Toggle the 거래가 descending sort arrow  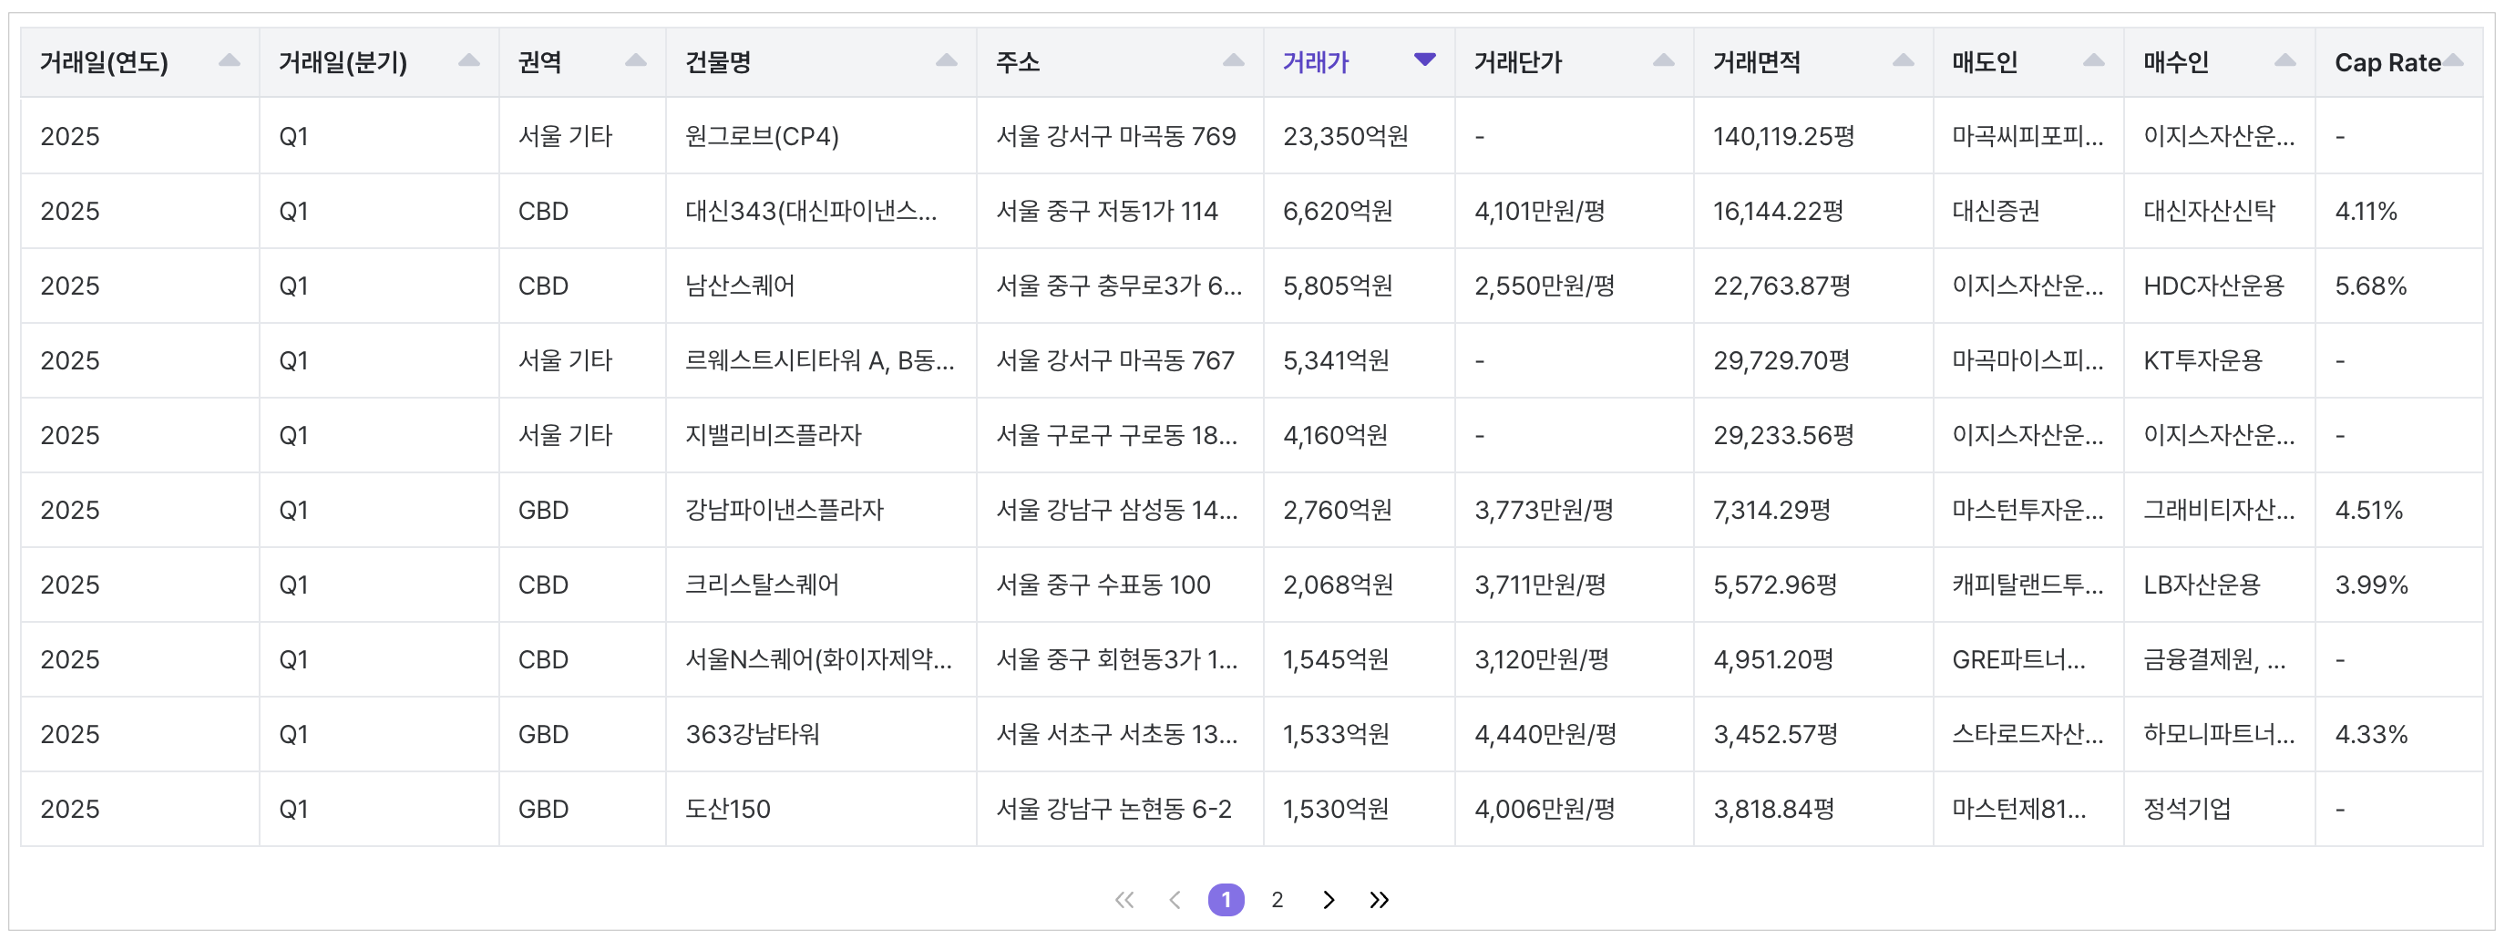click(1425, 60)
